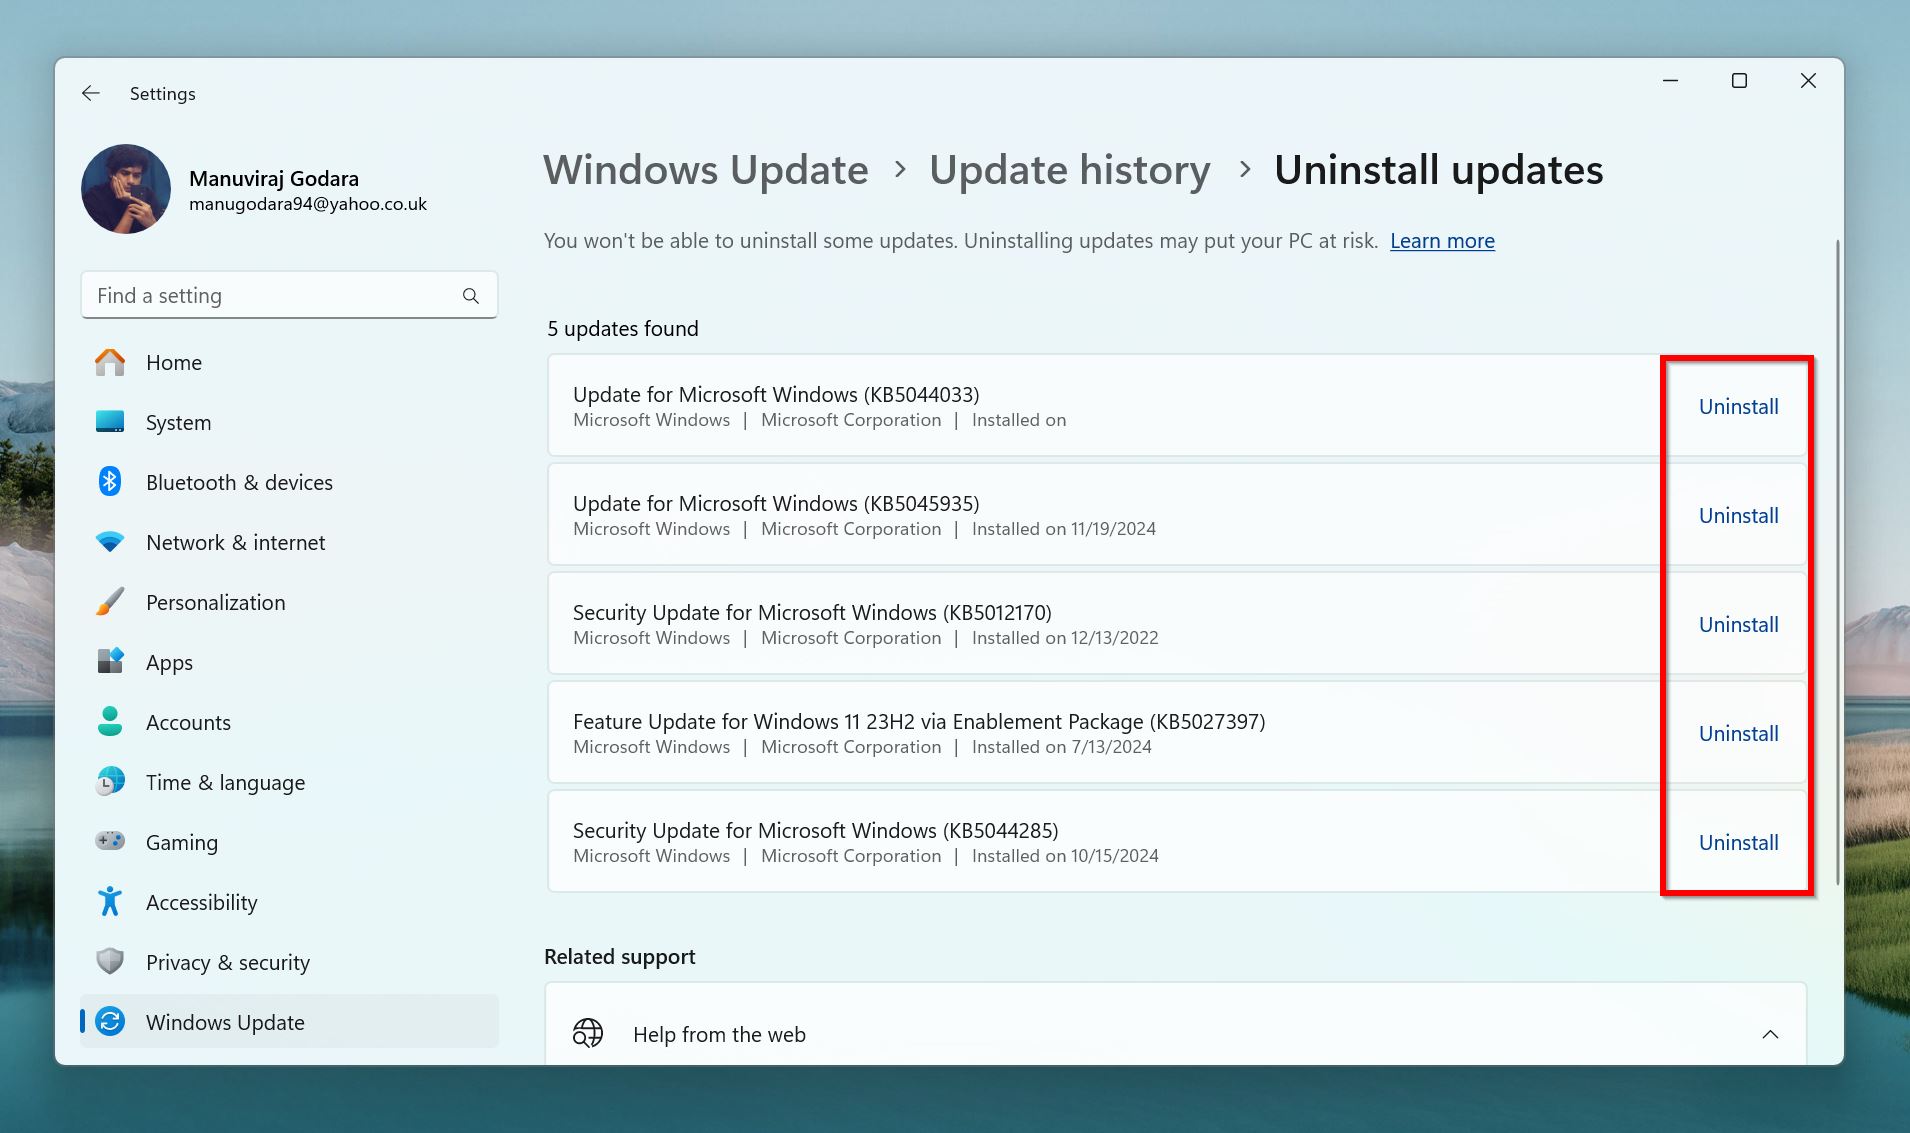Click the Network wifi icon
The width and height of the screenshot is (1910, 1133).
click(x=110, y=542)
